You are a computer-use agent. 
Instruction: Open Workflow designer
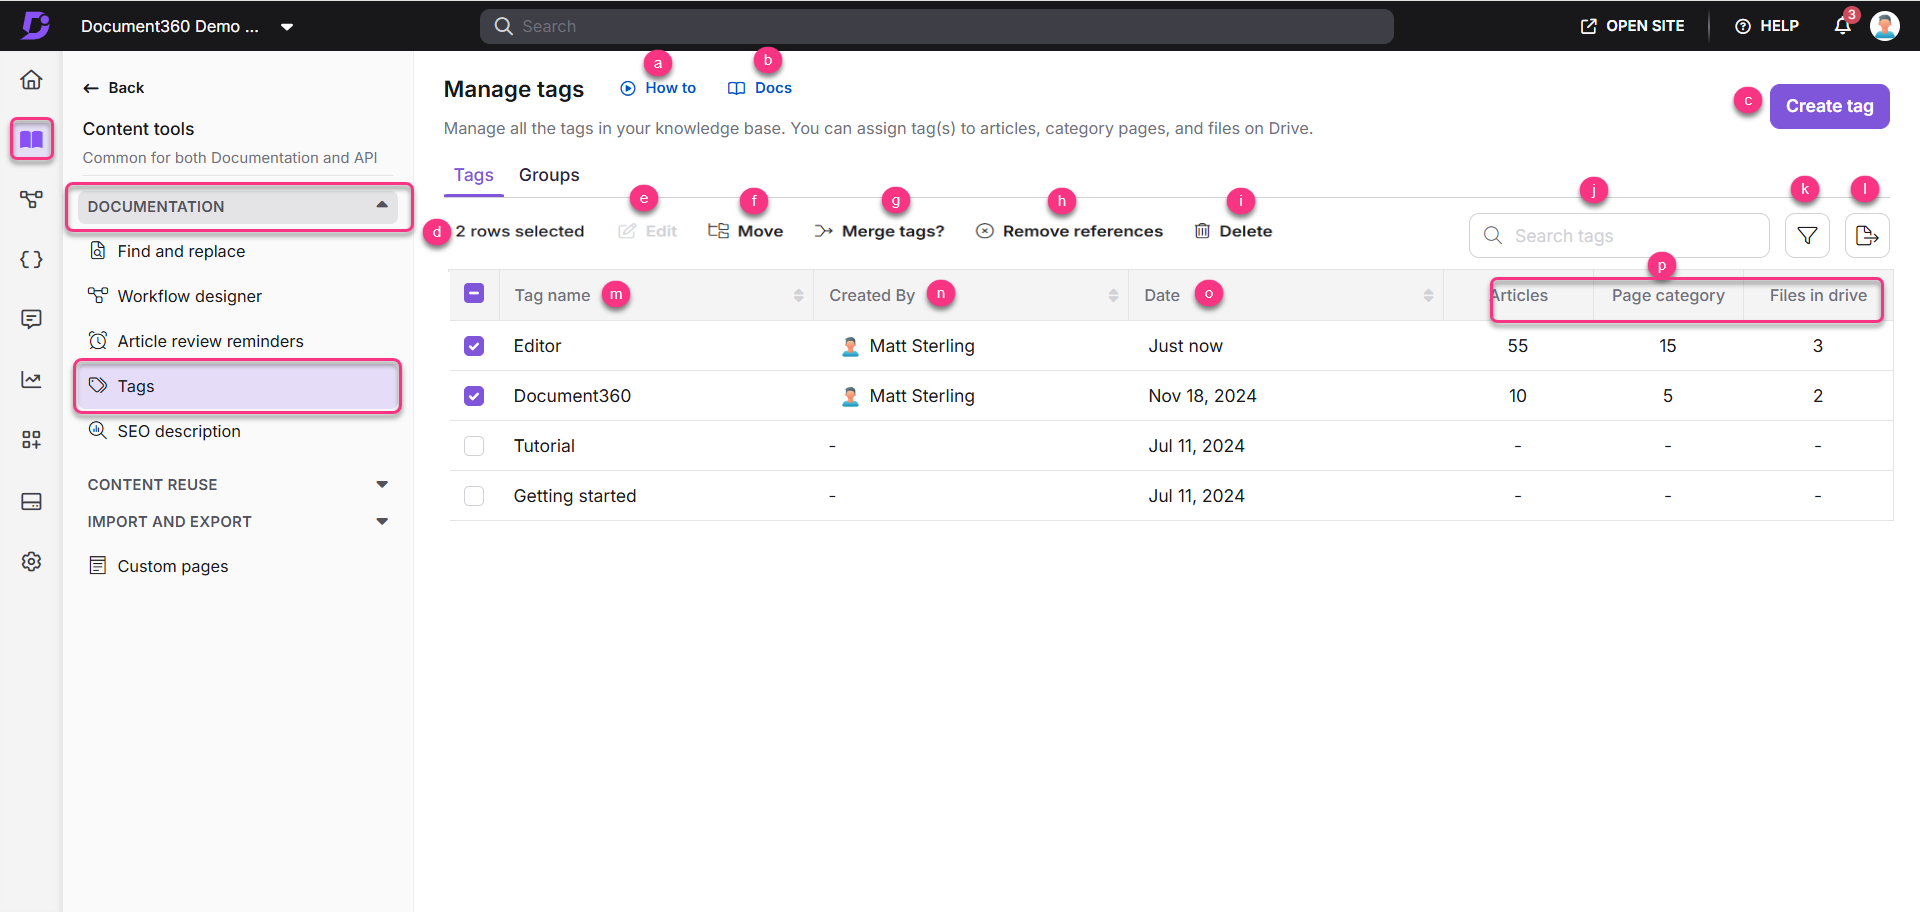tap(189, 296)
